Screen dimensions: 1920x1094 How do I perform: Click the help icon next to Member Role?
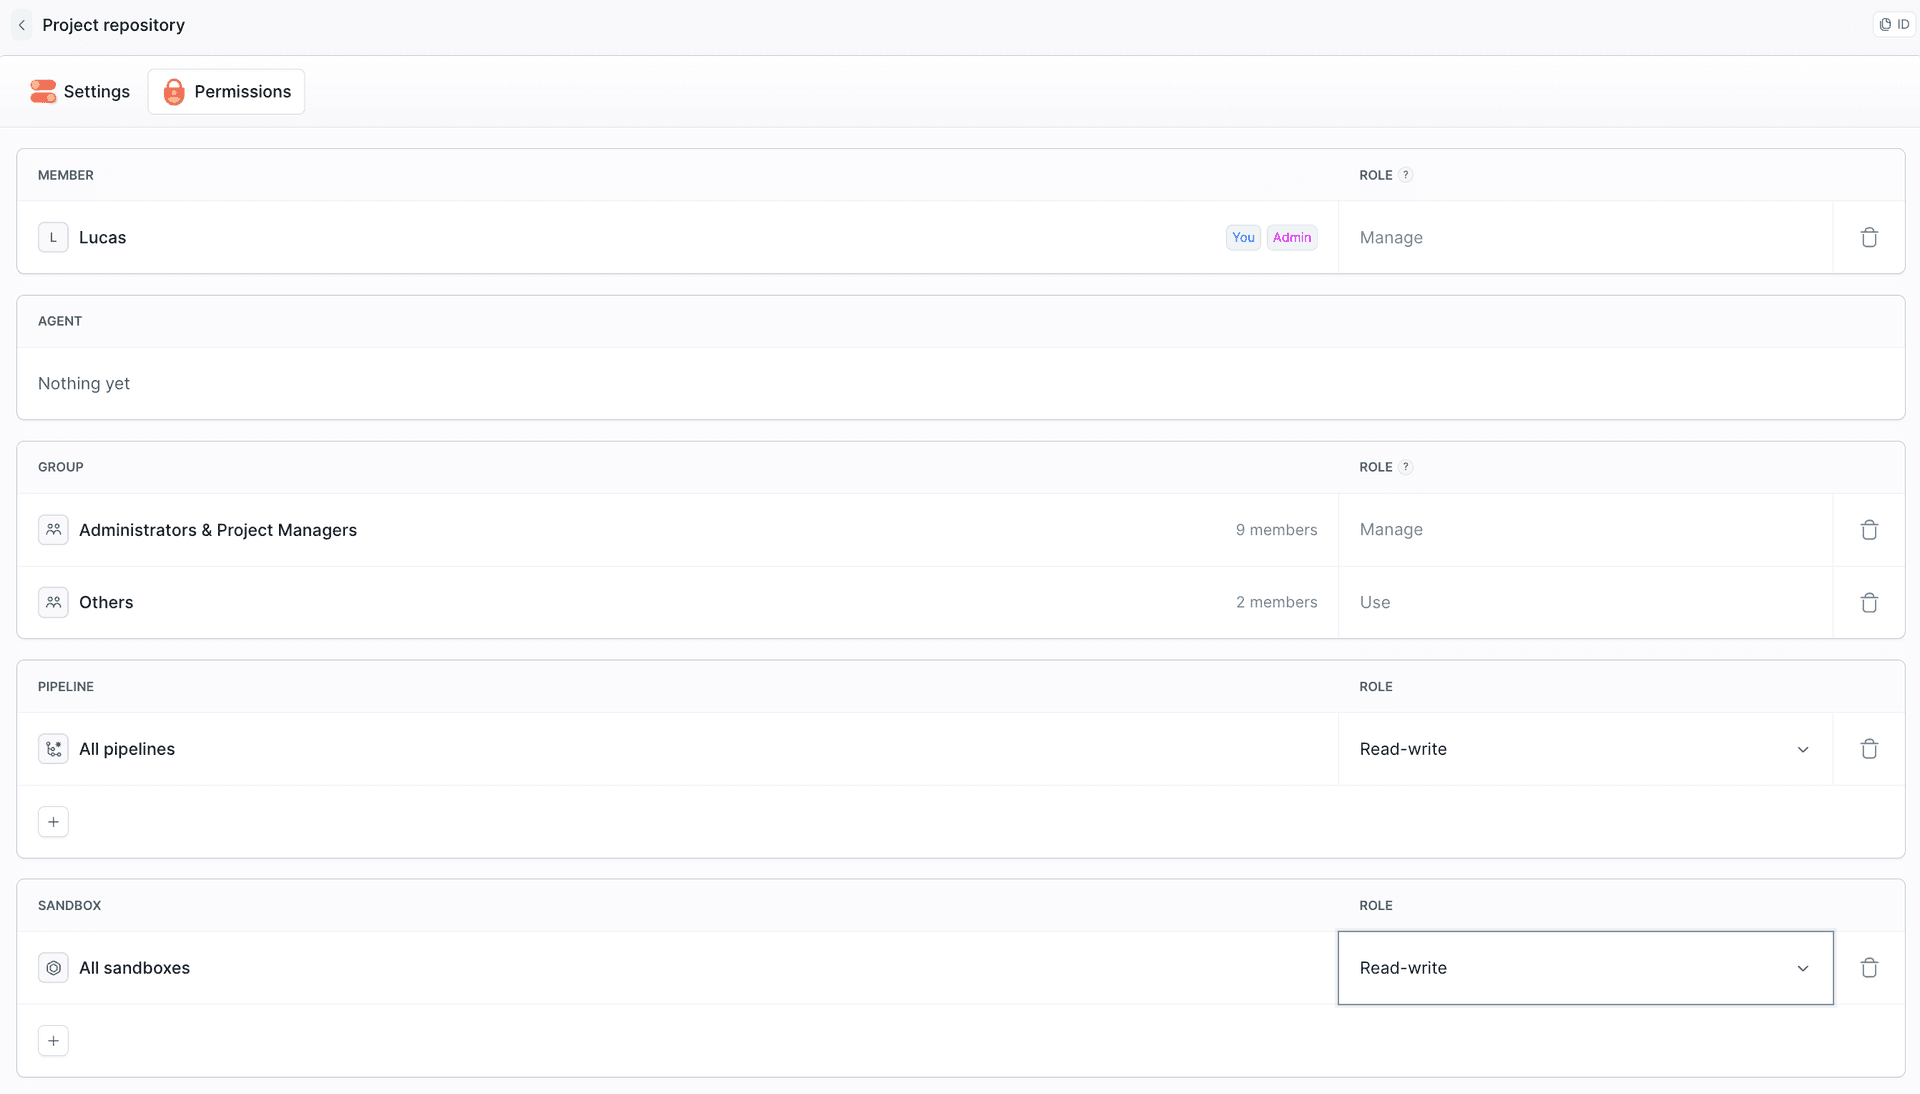point(1406,175)
